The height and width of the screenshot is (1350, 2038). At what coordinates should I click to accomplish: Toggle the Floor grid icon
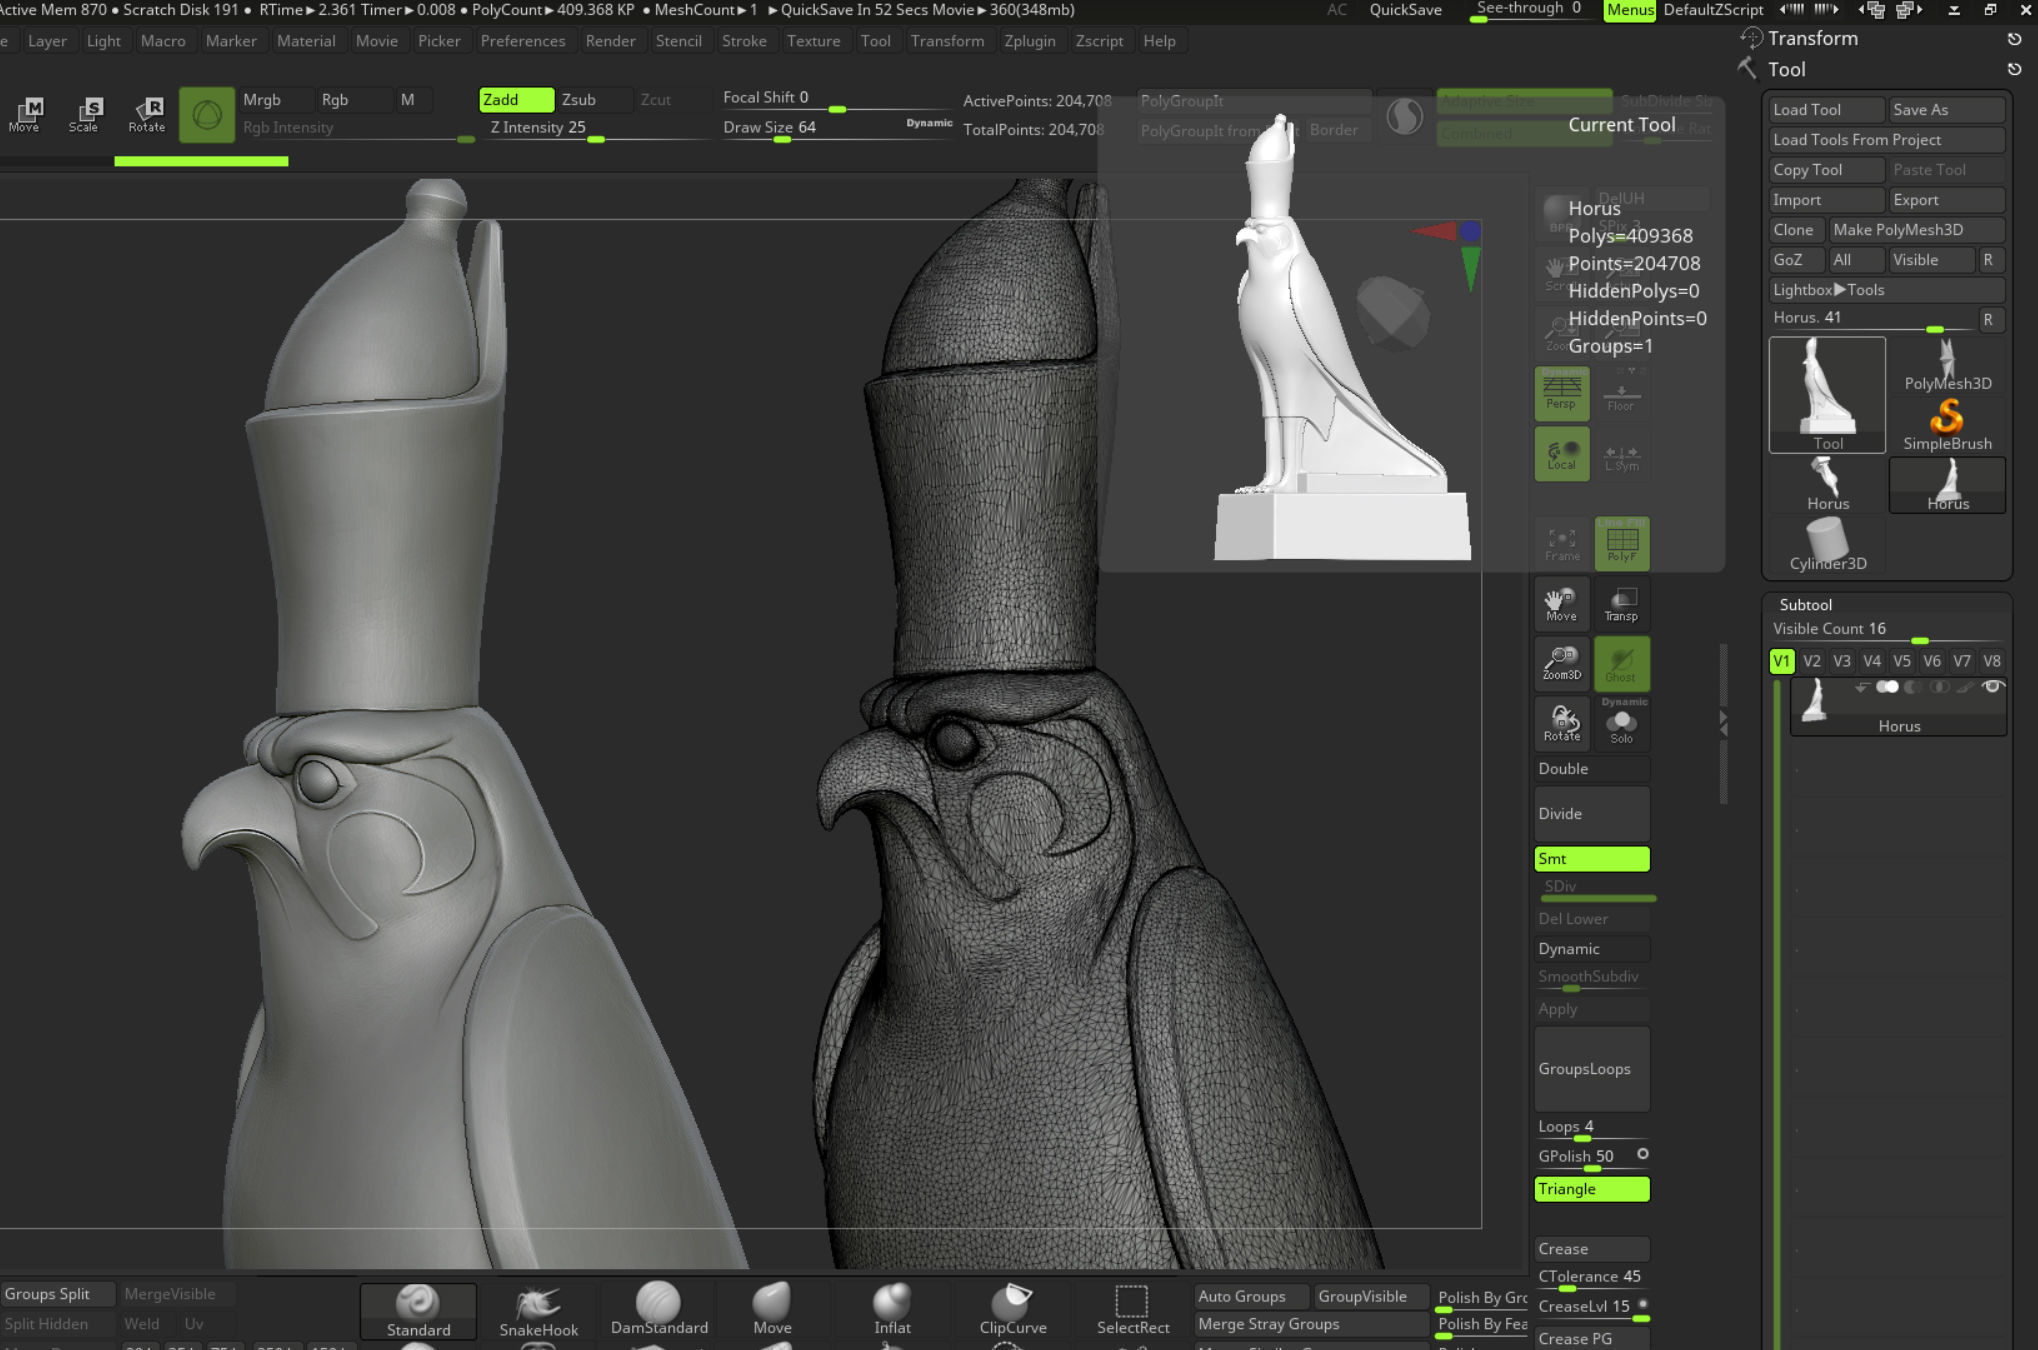(1621, 393)
